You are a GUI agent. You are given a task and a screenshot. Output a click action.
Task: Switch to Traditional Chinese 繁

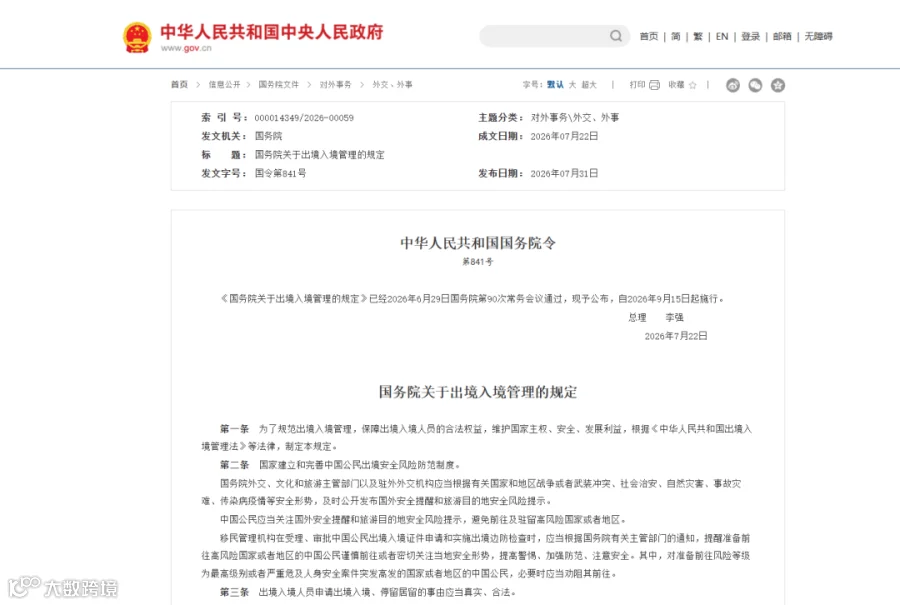[x=698, y=36]
